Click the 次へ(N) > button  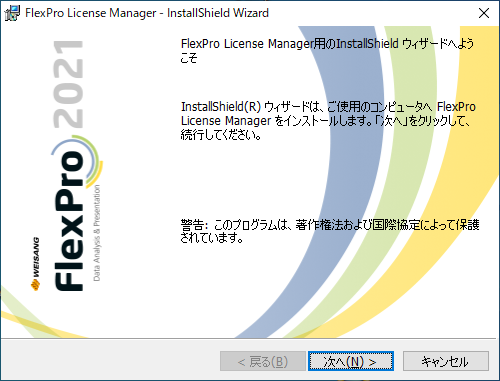351,361
